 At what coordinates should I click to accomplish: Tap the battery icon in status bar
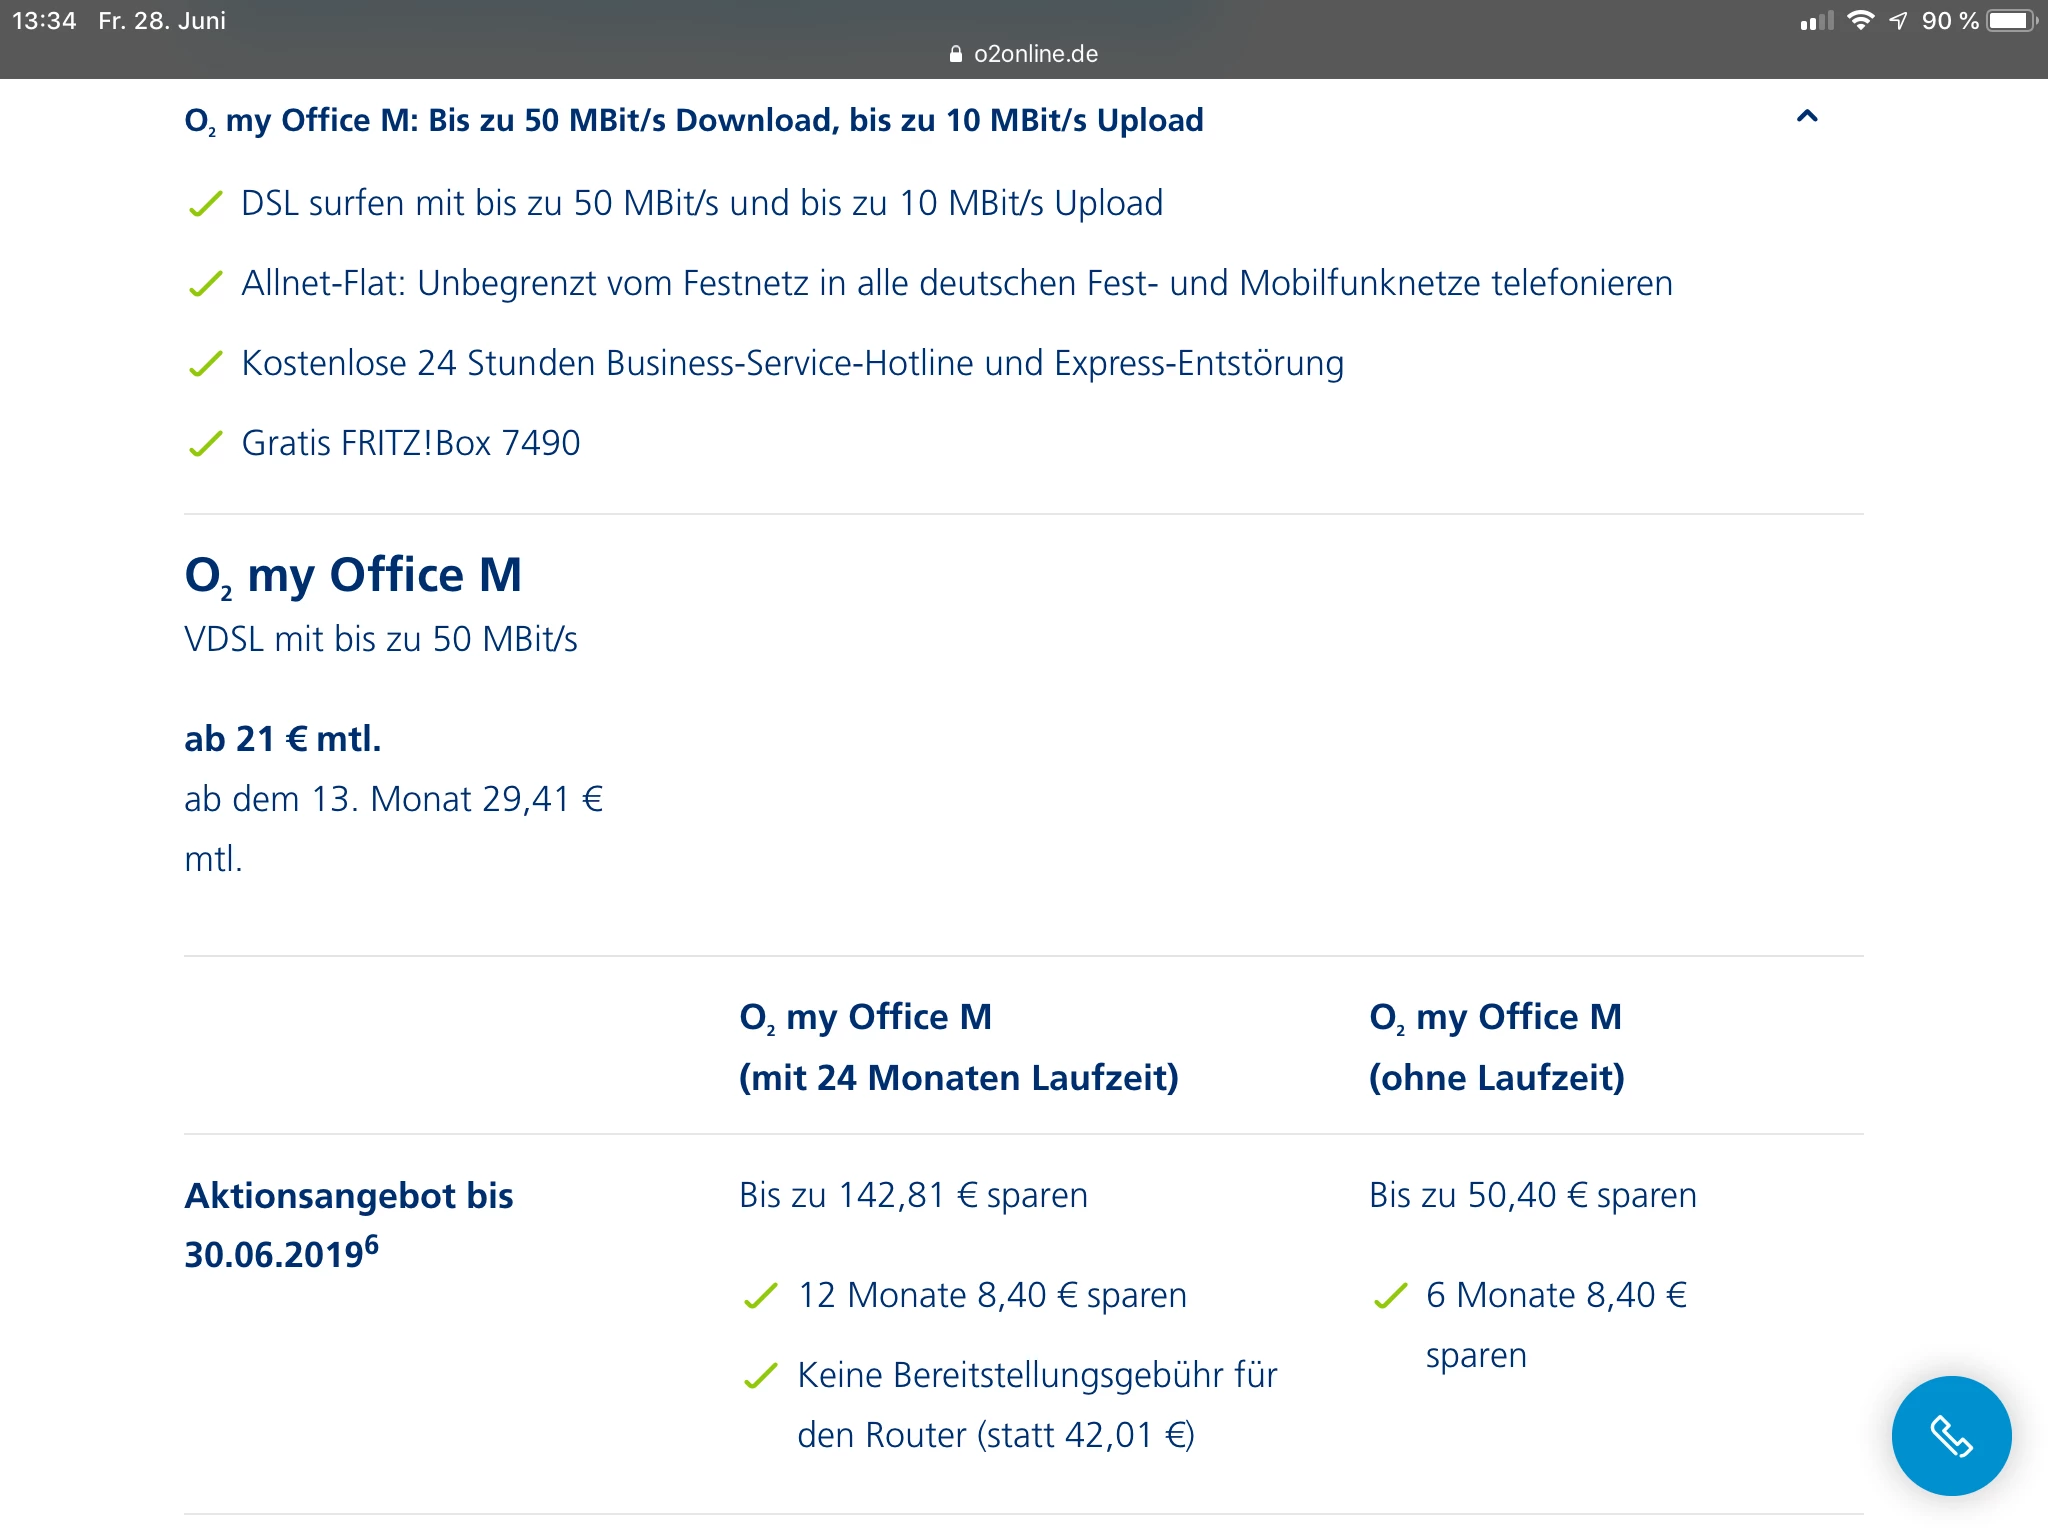2012,20
